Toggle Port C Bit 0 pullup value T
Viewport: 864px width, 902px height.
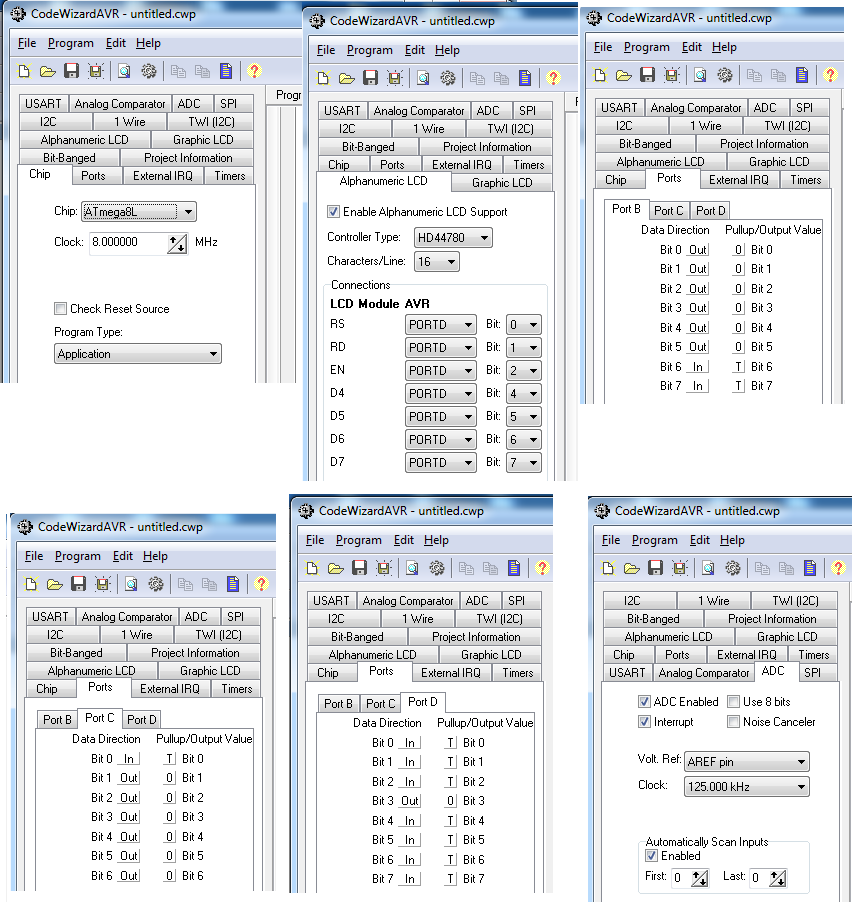coord(169,759)
